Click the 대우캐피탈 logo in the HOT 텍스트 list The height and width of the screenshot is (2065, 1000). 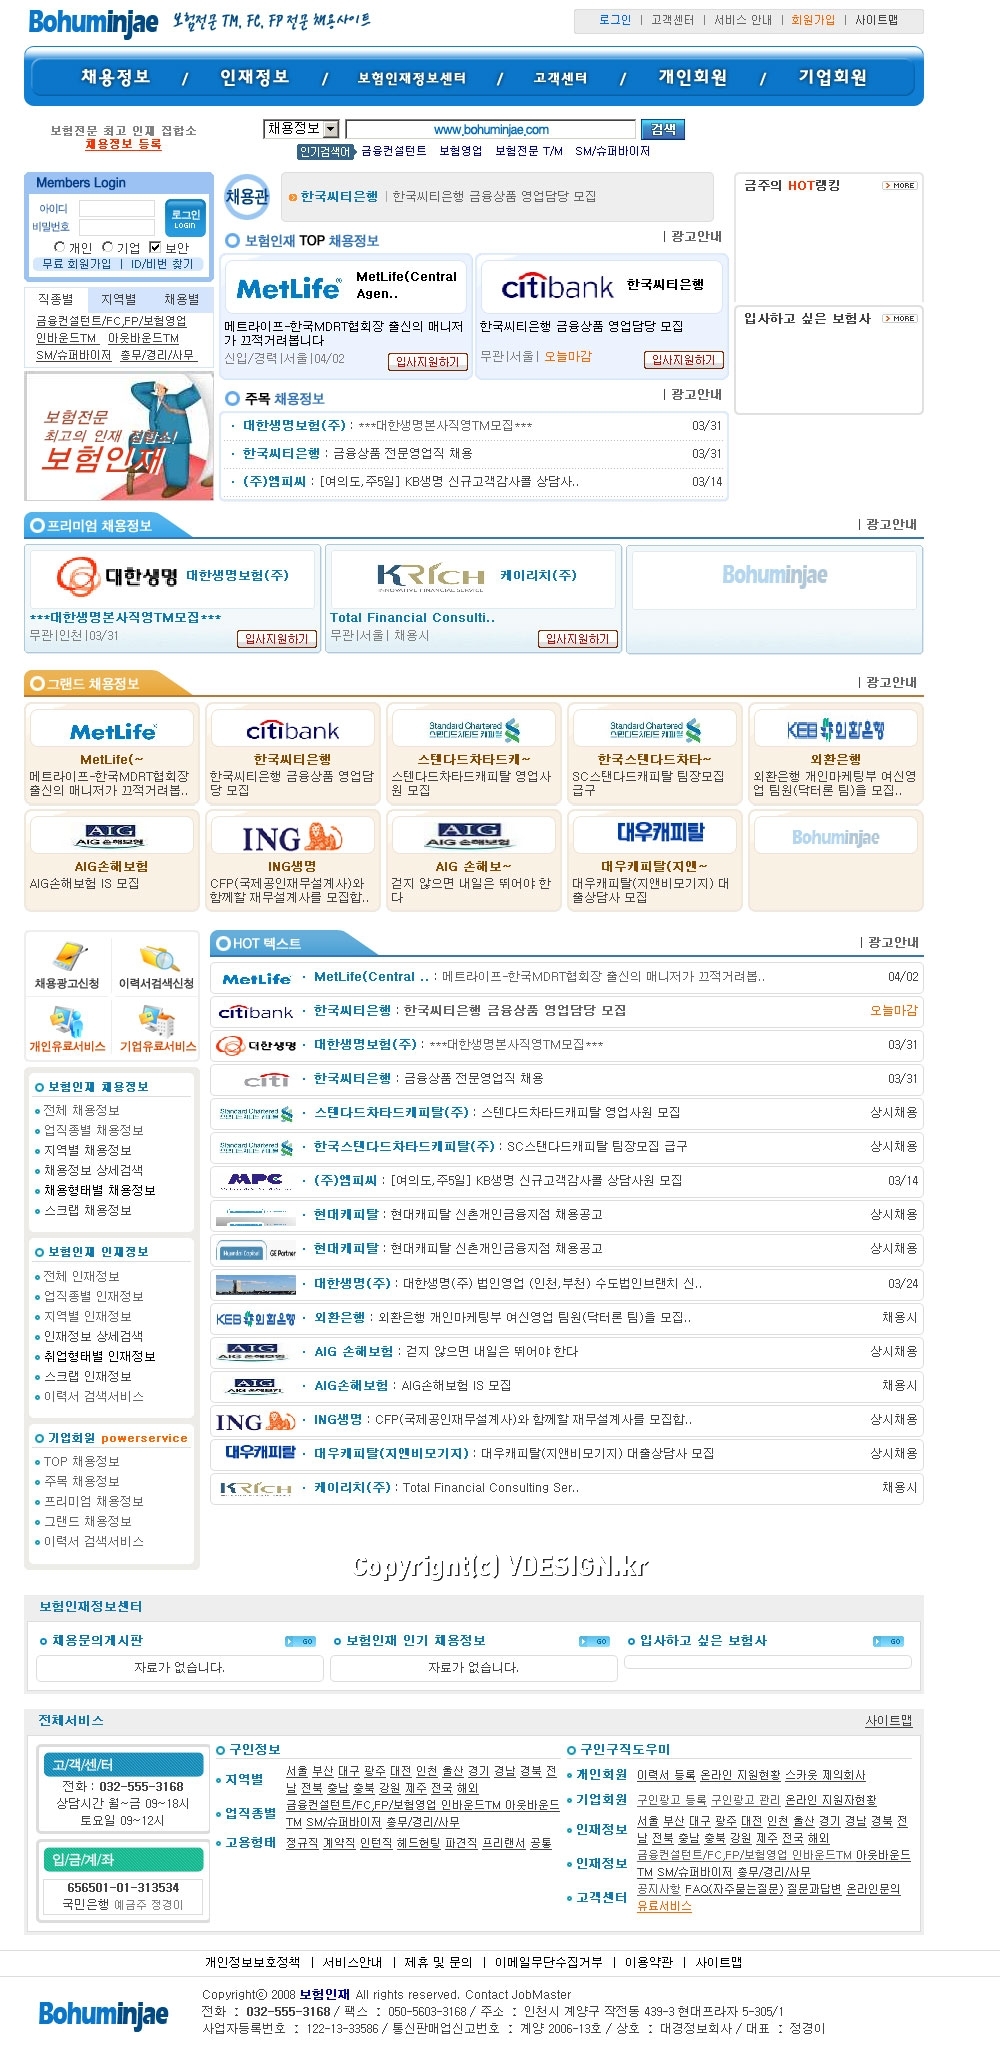click(x=260, y=1453)
